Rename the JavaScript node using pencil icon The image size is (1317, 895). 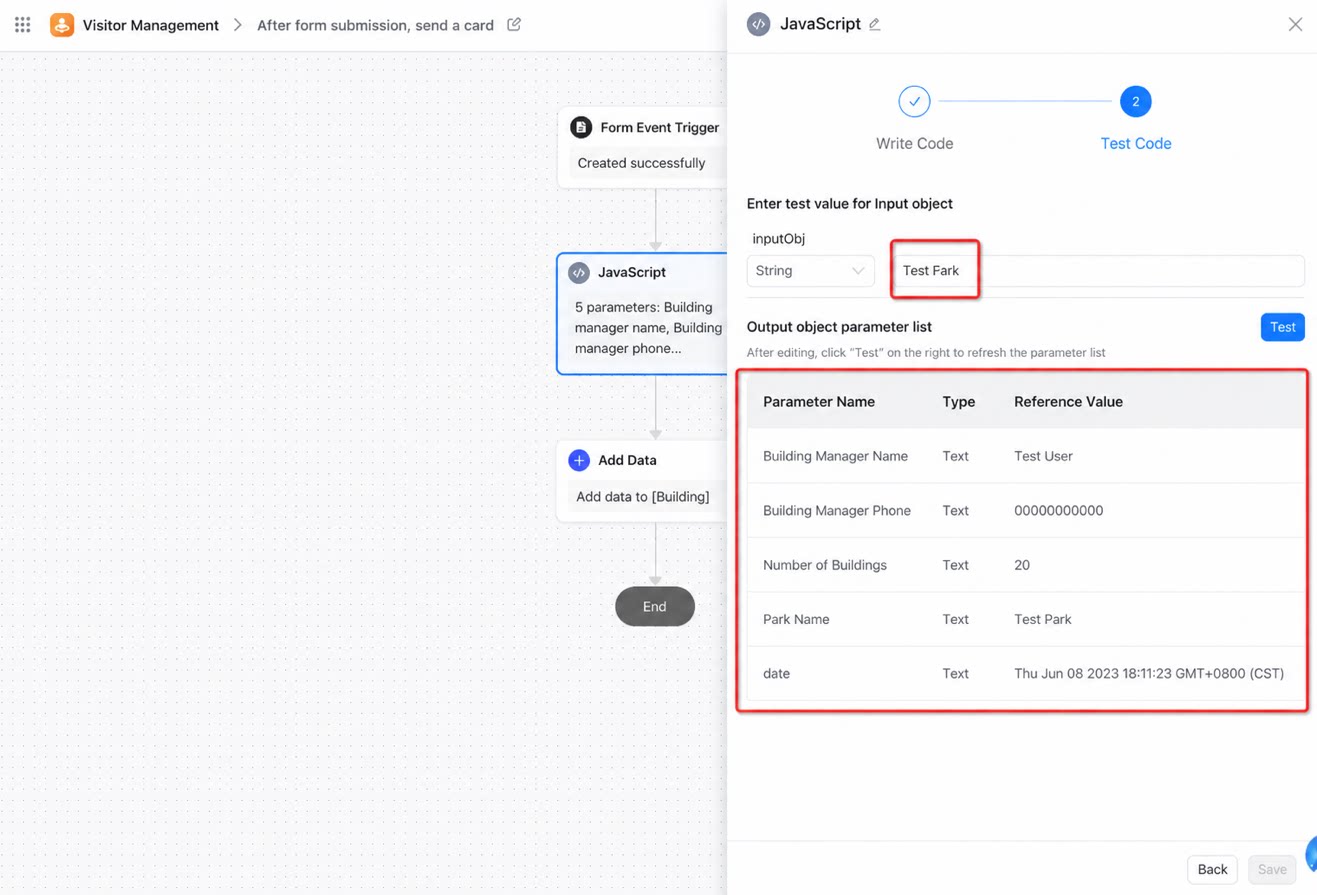tap(874, 24)
